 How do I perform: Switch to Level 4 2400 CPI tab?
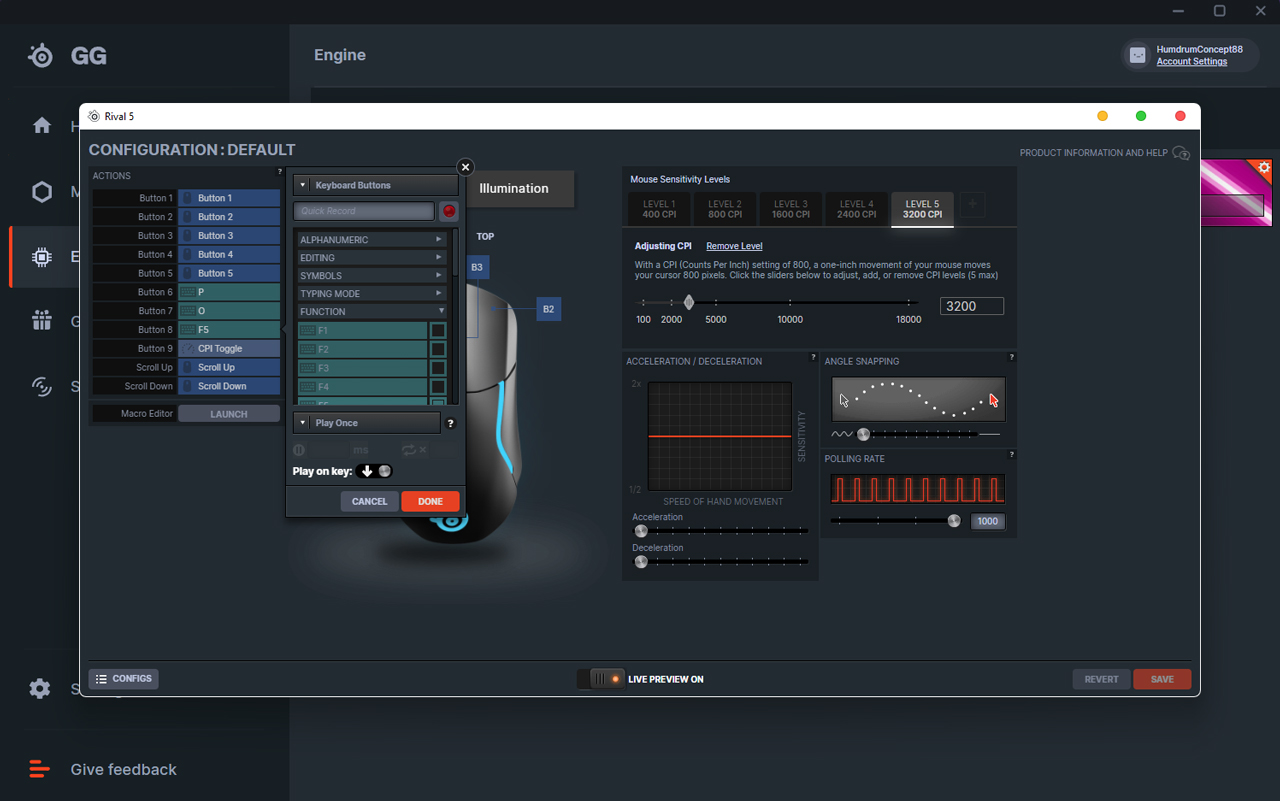857,209
